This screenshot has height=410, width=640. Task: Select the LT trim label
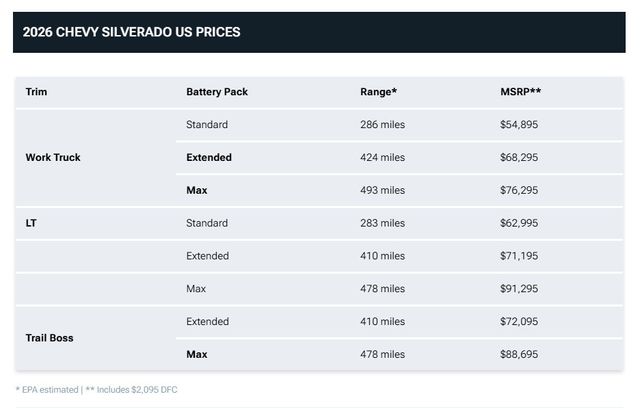pos(31,223)
